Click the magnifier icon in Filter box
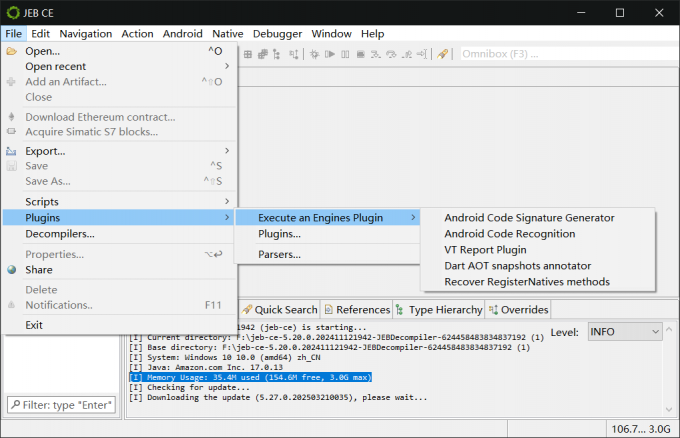Screen dimensions: 680x438 (x=16, y=405)
